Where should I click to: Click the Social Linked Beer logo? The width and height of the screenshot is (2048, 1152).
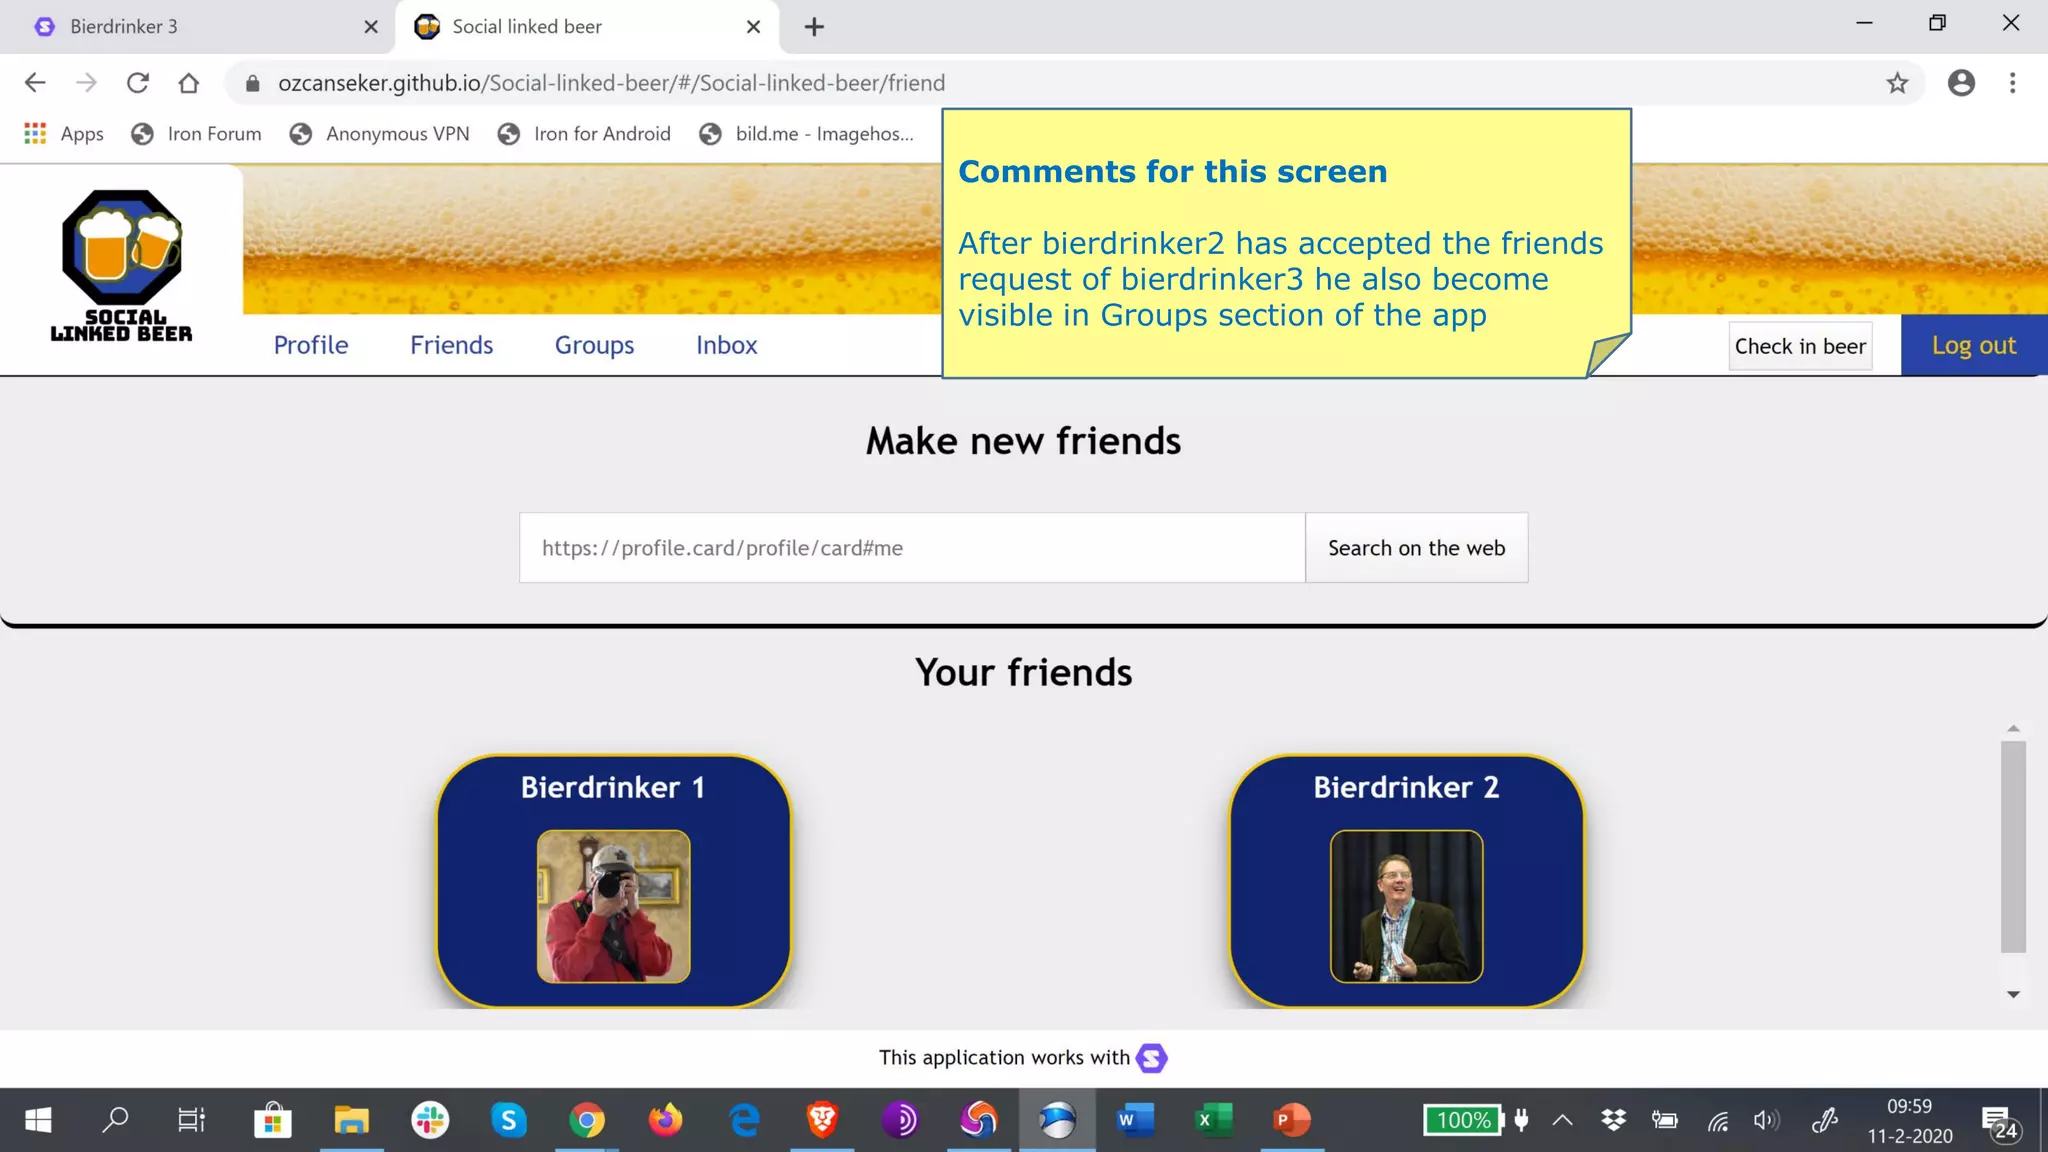122,266
